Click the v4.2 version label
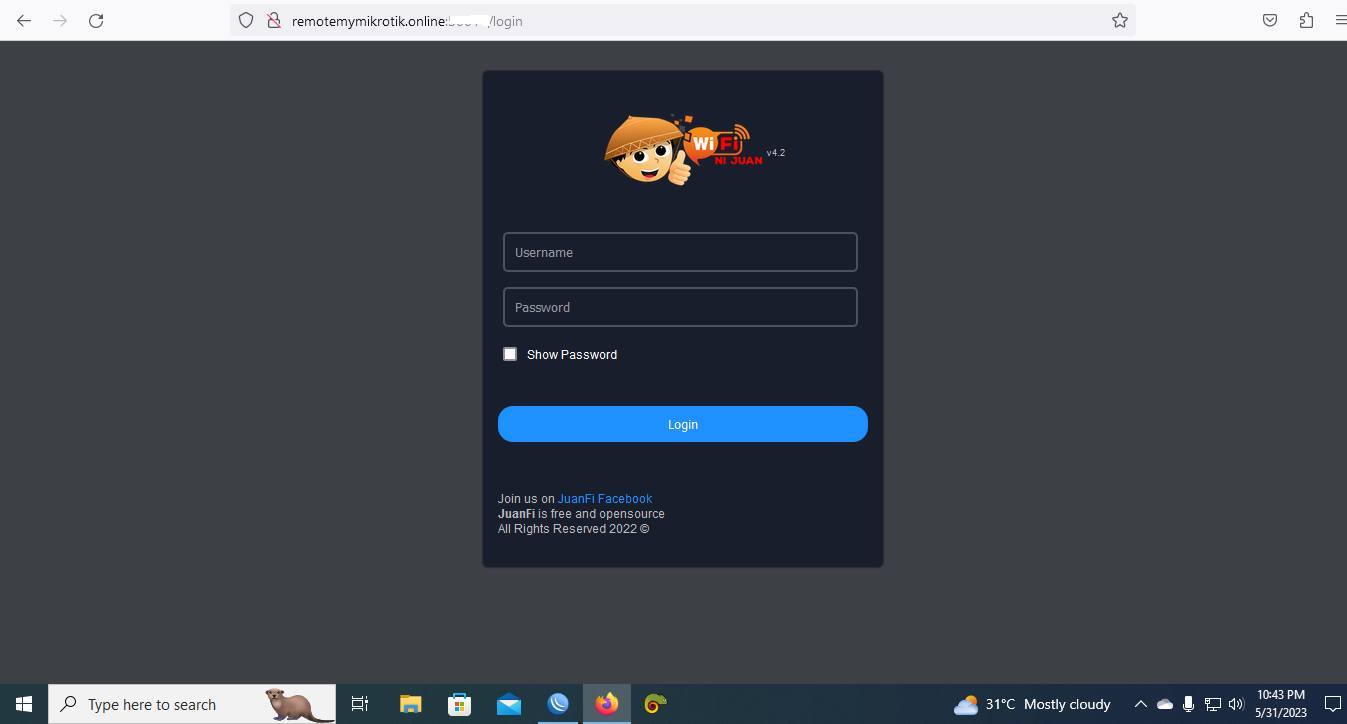Screen dimensions: 1347x724 (776, 153)
